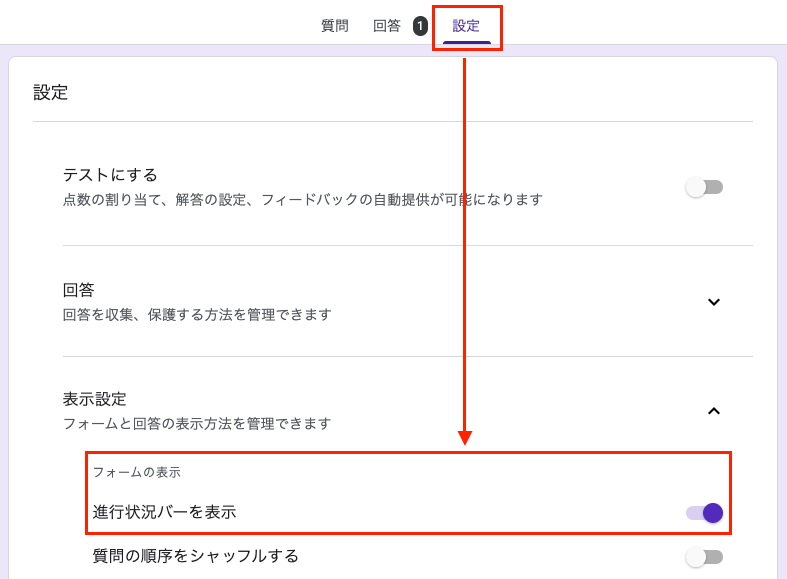Open the 質問 tab
Viewport: 787px width, 579px height.
pyautogui.click(x=334, y=26)
